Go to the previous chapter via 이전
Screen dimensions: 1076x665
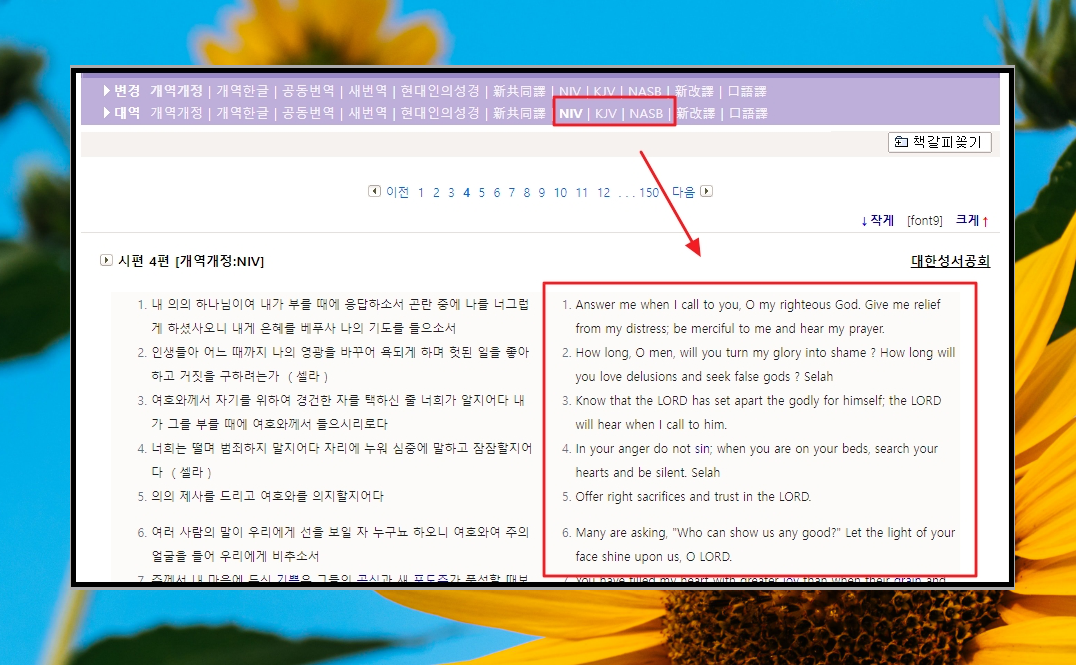click(x=397, y=191)
